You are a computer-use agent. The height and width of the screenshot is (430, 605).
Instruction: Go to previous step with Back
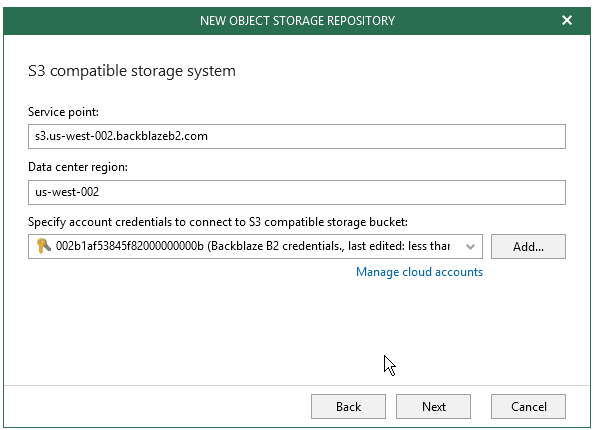pyautogui.click(x=348, y=406)
